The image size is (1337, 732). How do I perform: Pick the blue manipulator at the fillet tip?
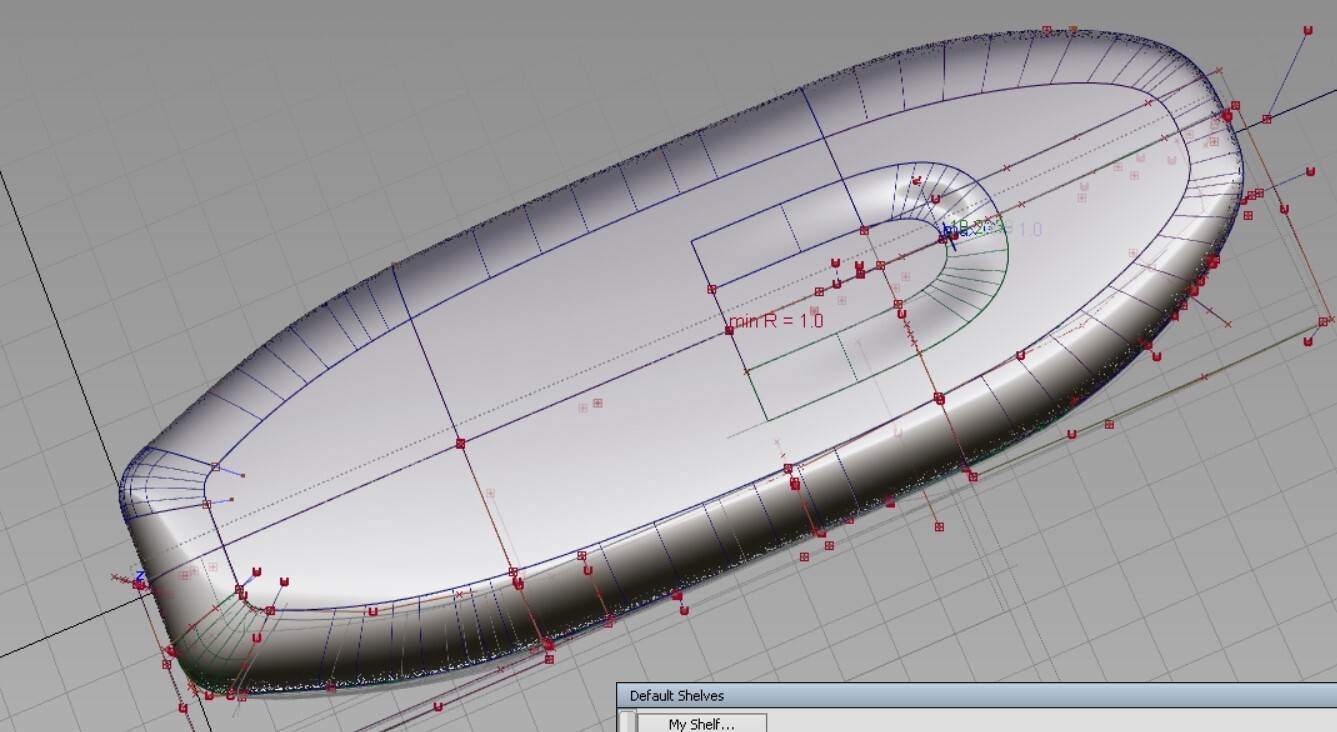click(x=949, y=232)
